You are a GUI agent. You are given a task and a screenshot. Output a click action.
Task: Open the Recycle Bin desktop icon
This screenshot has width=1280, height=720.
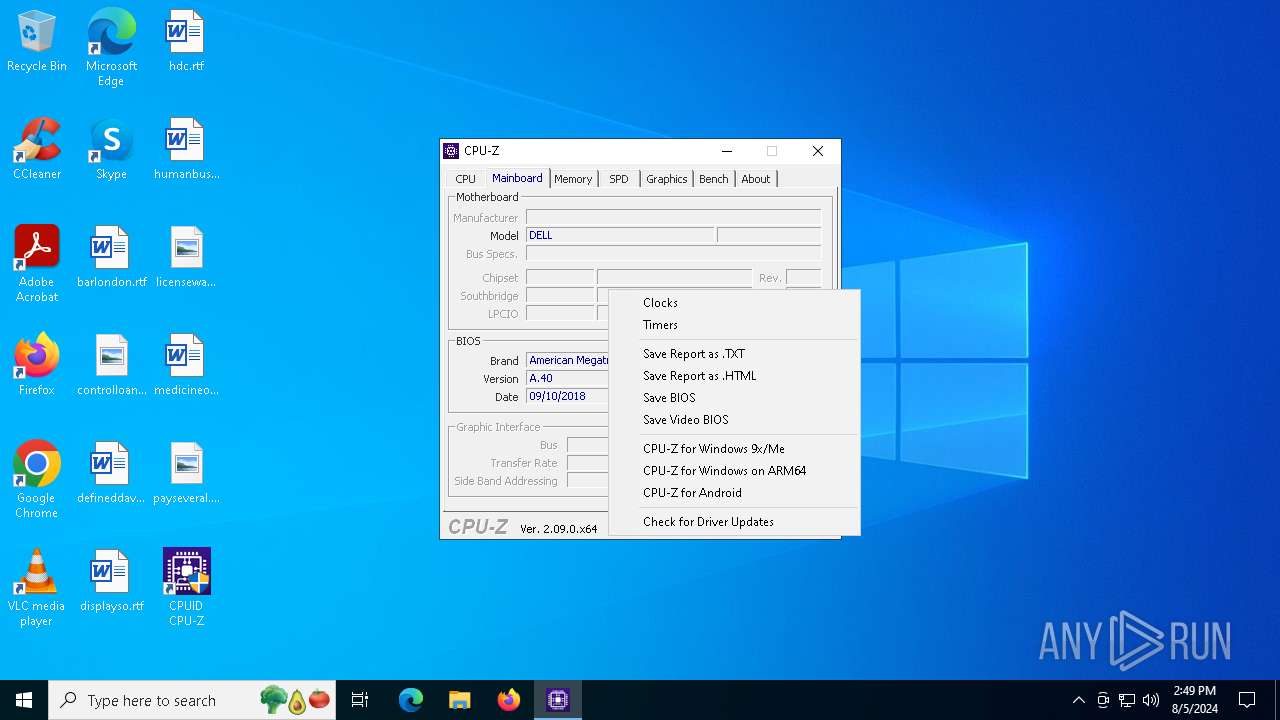tap(37, 41)
